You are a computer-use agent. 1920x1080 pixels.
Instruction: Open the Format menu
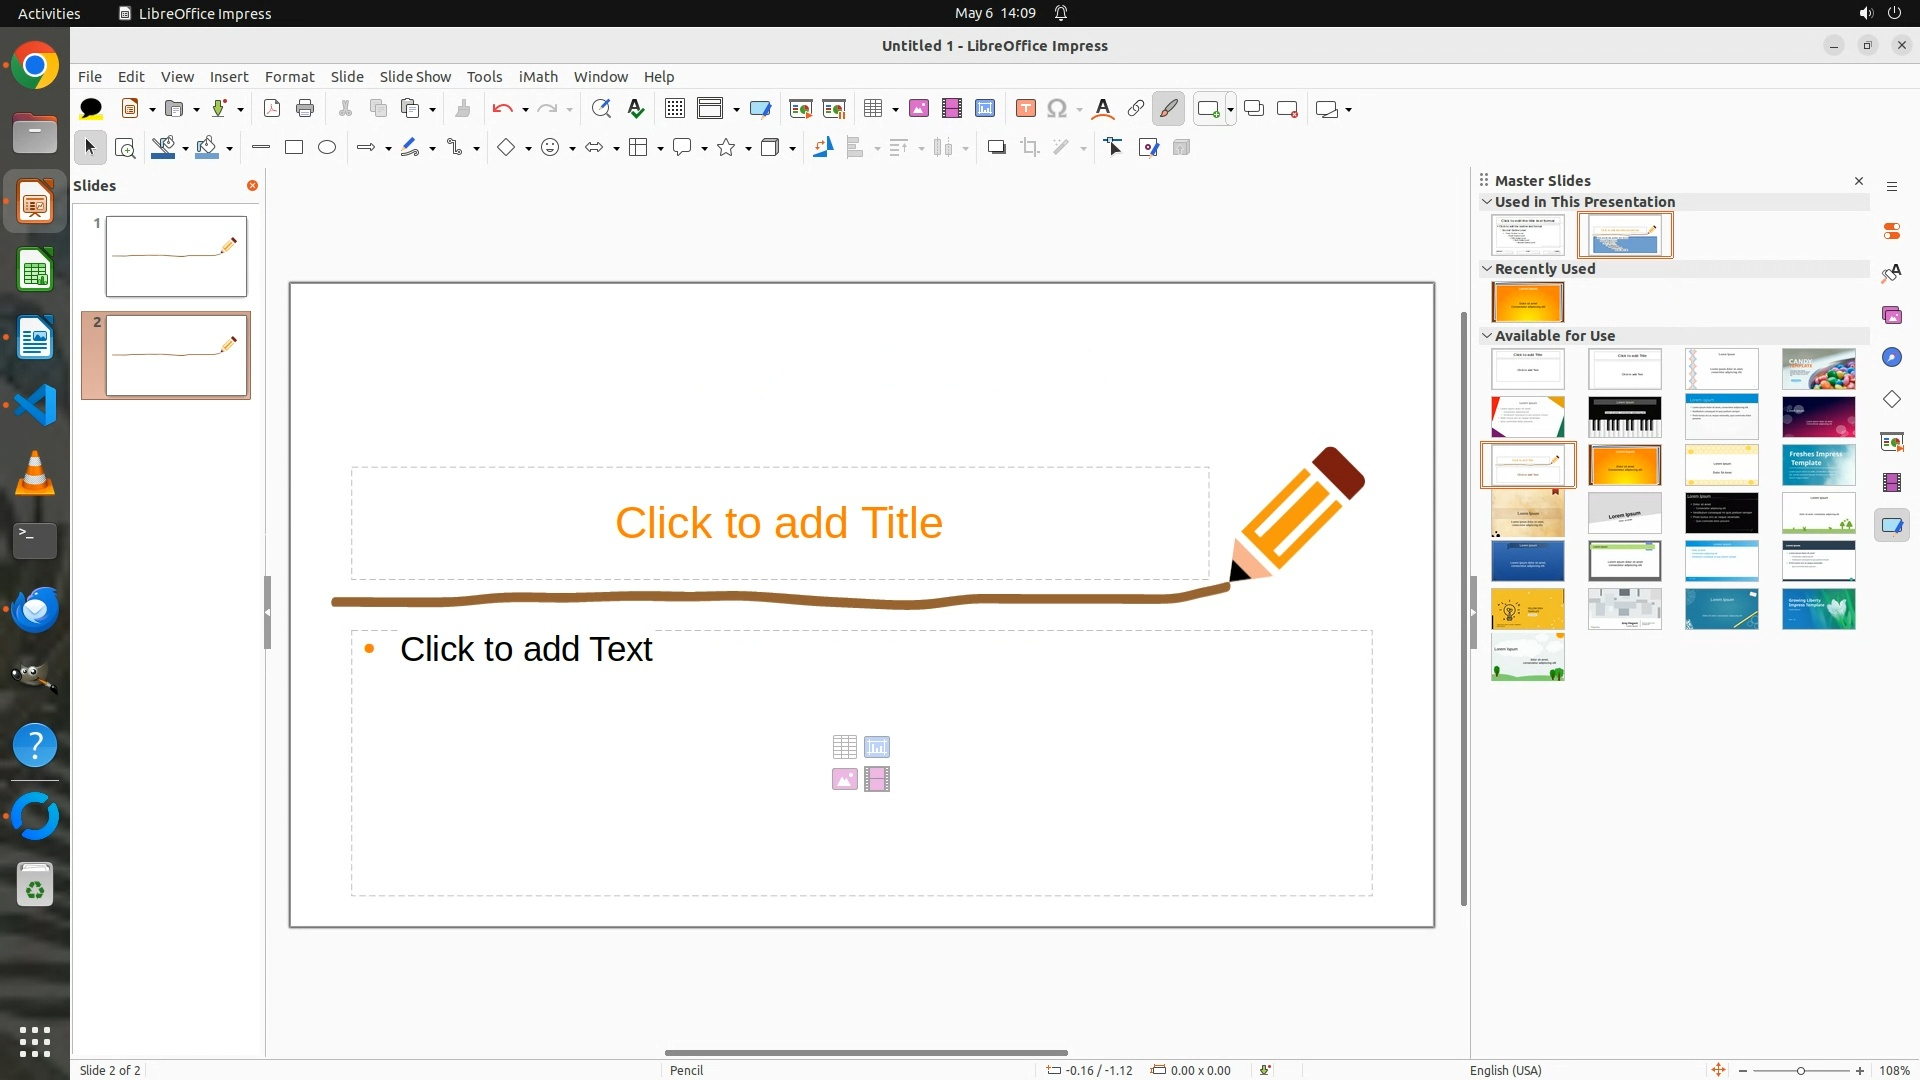pos(289,77)
